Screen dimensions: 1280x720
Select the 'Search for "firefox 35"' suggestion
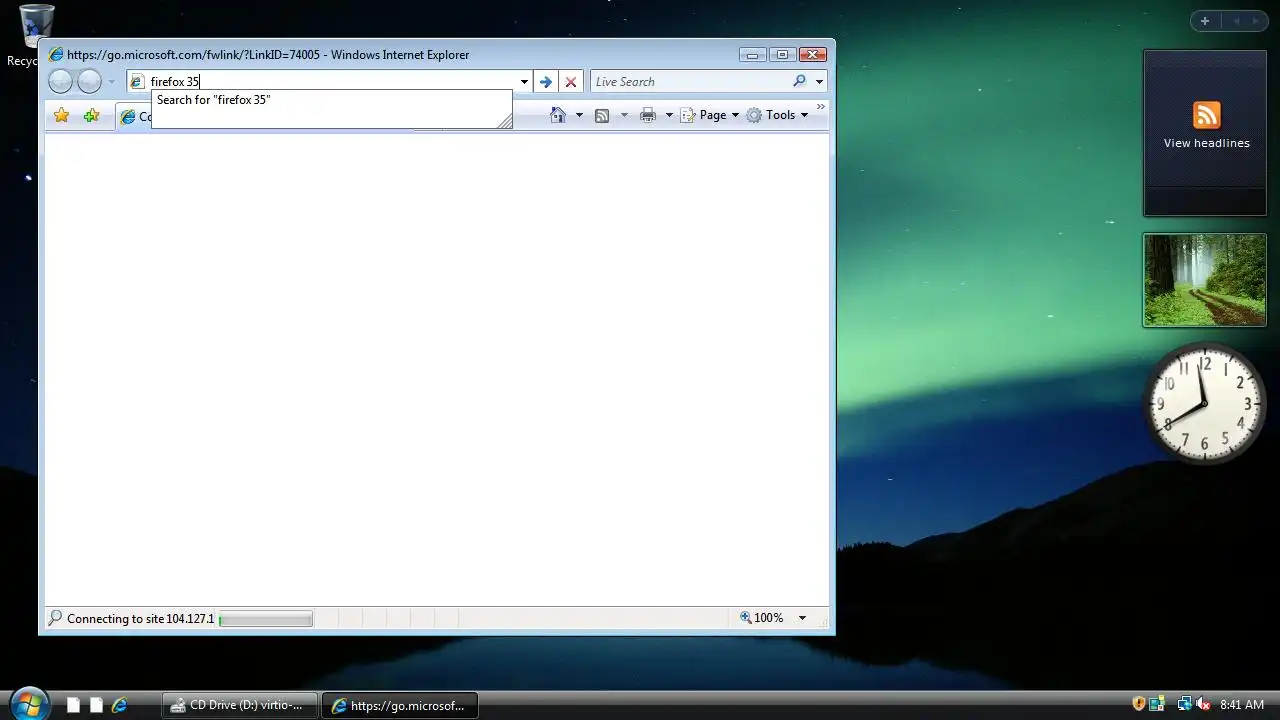(x=331, y=100)
